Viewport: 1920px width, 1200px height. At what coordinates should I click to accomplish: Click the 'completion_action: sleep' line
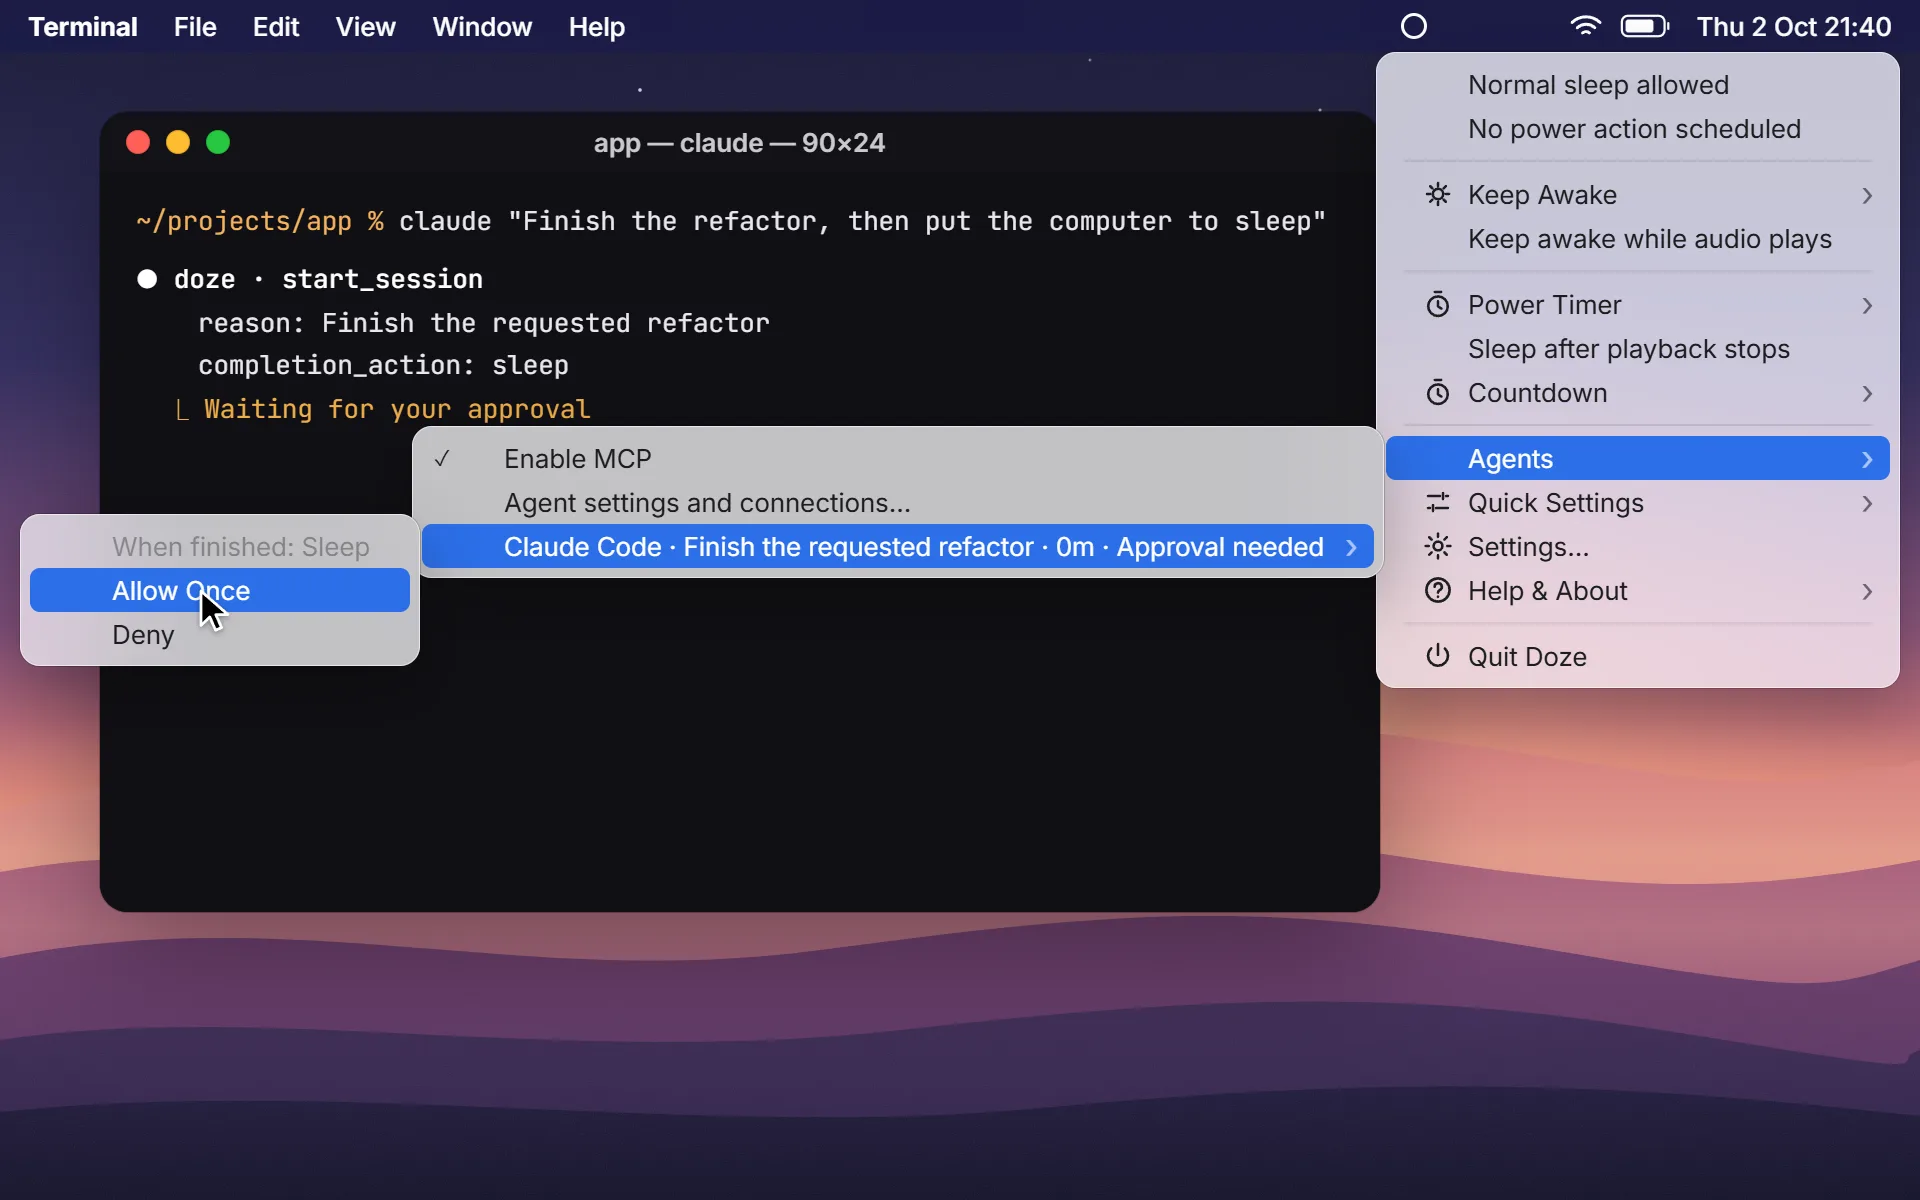[x=383, y=365]
